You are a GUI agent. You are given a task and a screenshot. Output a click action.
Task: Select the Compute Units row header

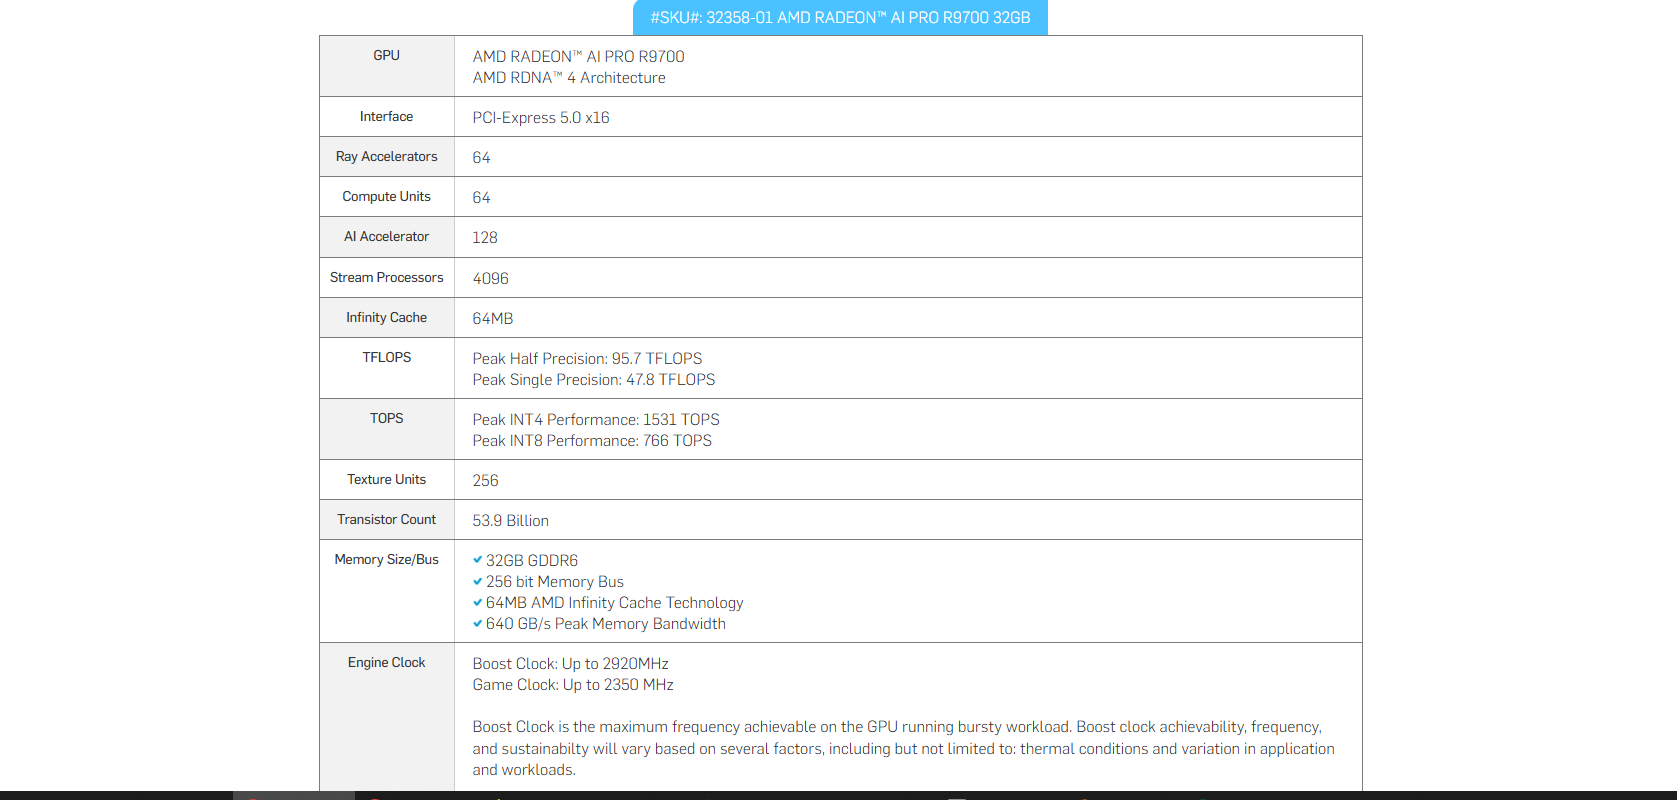[386, 197]
